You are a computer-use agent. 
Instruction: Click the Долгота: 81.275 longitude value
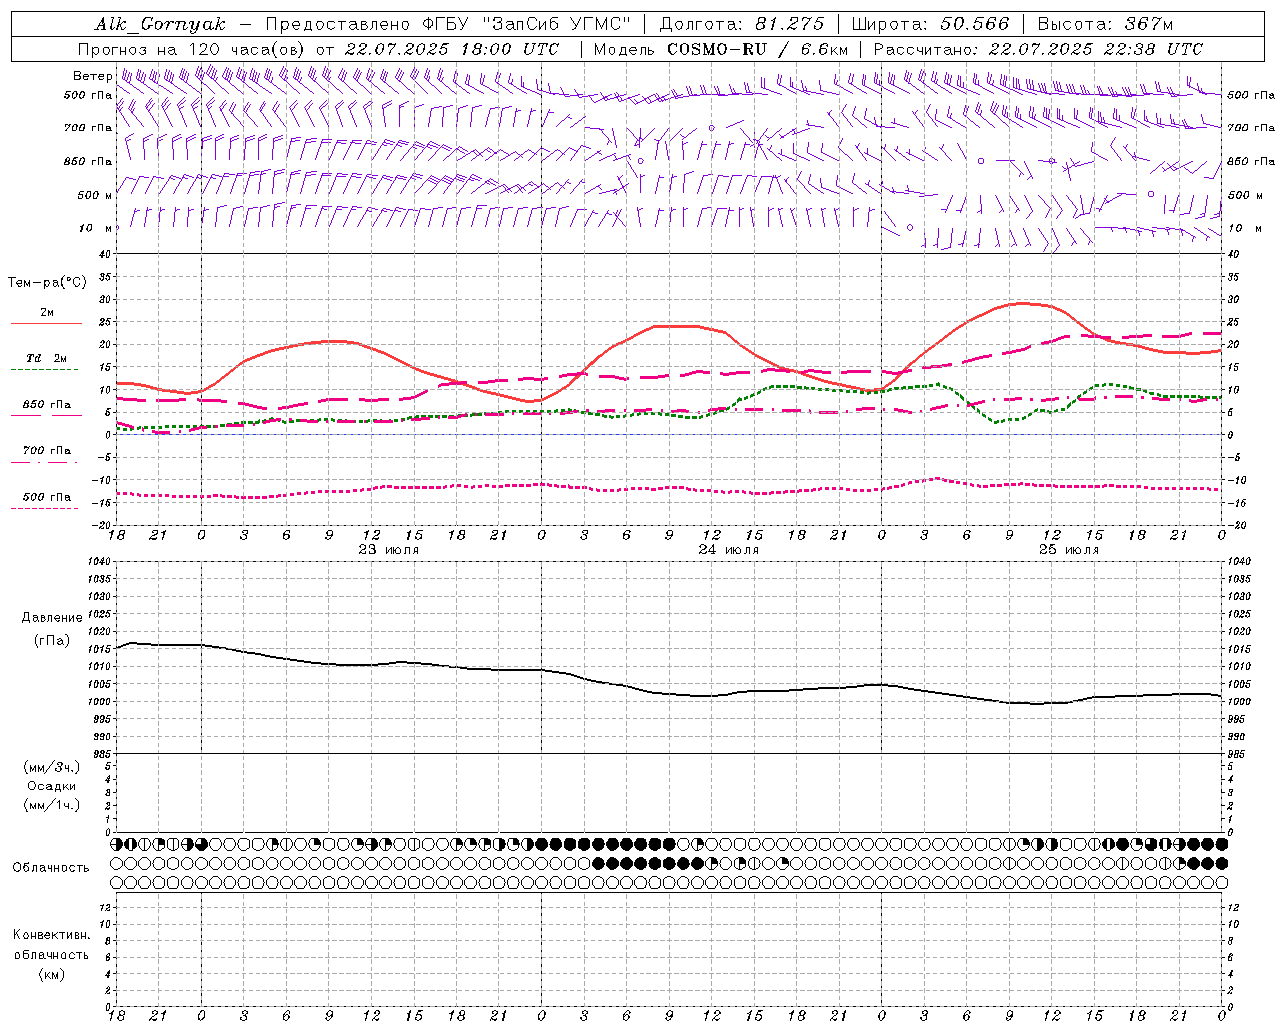click(742, 24)
